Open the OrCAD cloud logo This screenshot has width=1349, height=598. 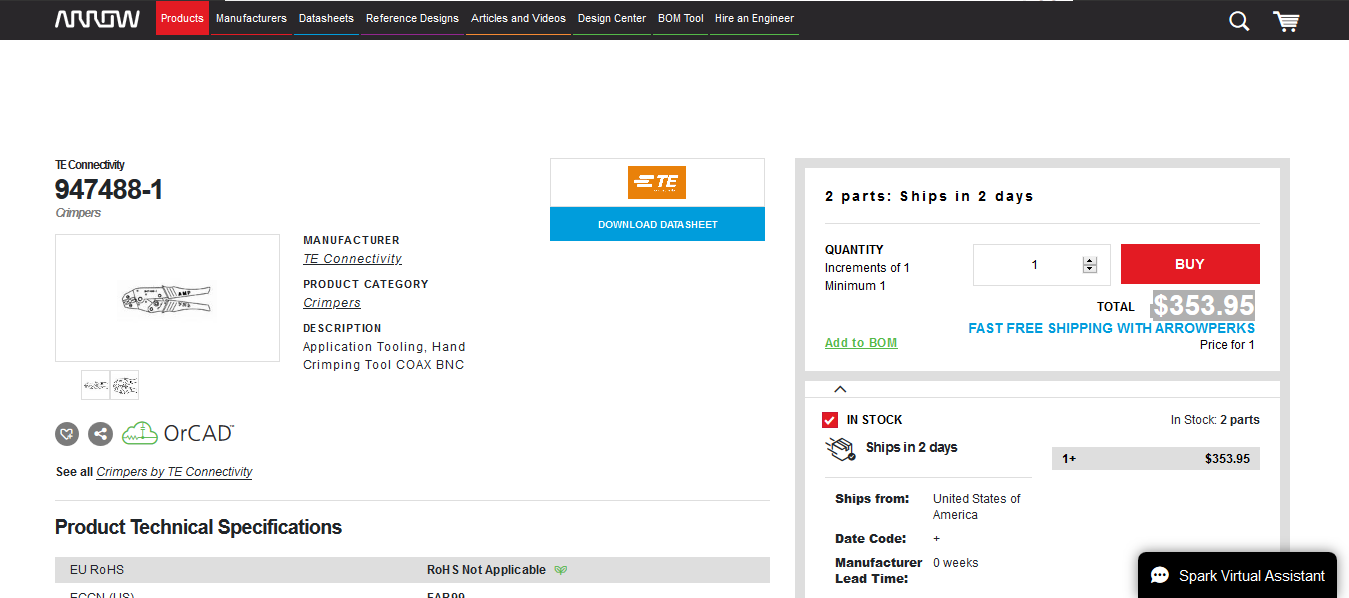coord(178,433)
